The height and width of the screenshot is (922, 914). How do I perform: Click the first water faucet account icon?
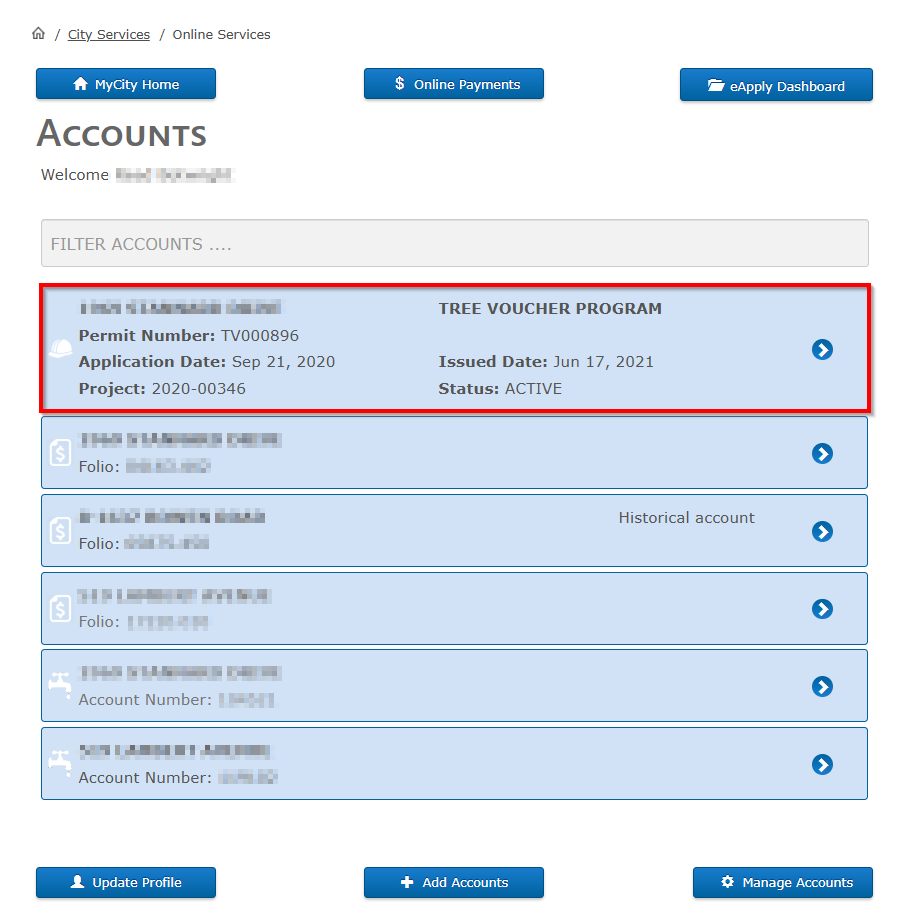point(60,686)
